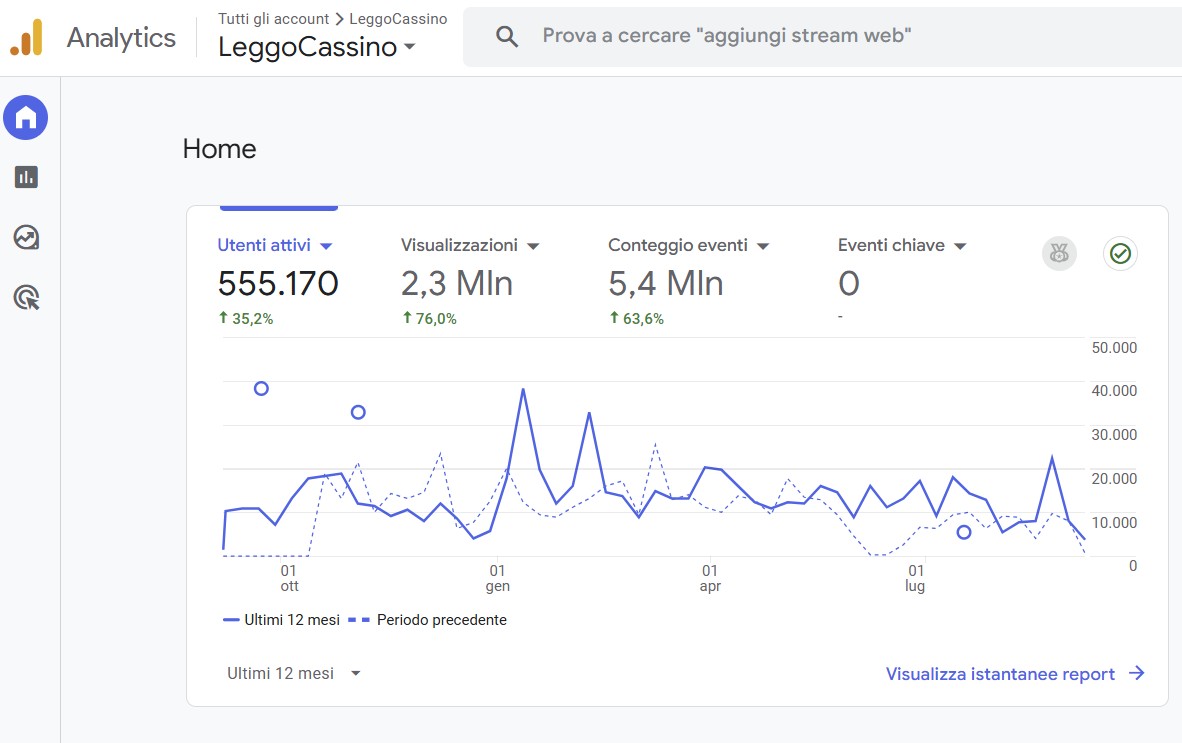Open the Visualizzazioni metric dropdown
This screenshot has height=743, width=1182.
click(533, 246)
